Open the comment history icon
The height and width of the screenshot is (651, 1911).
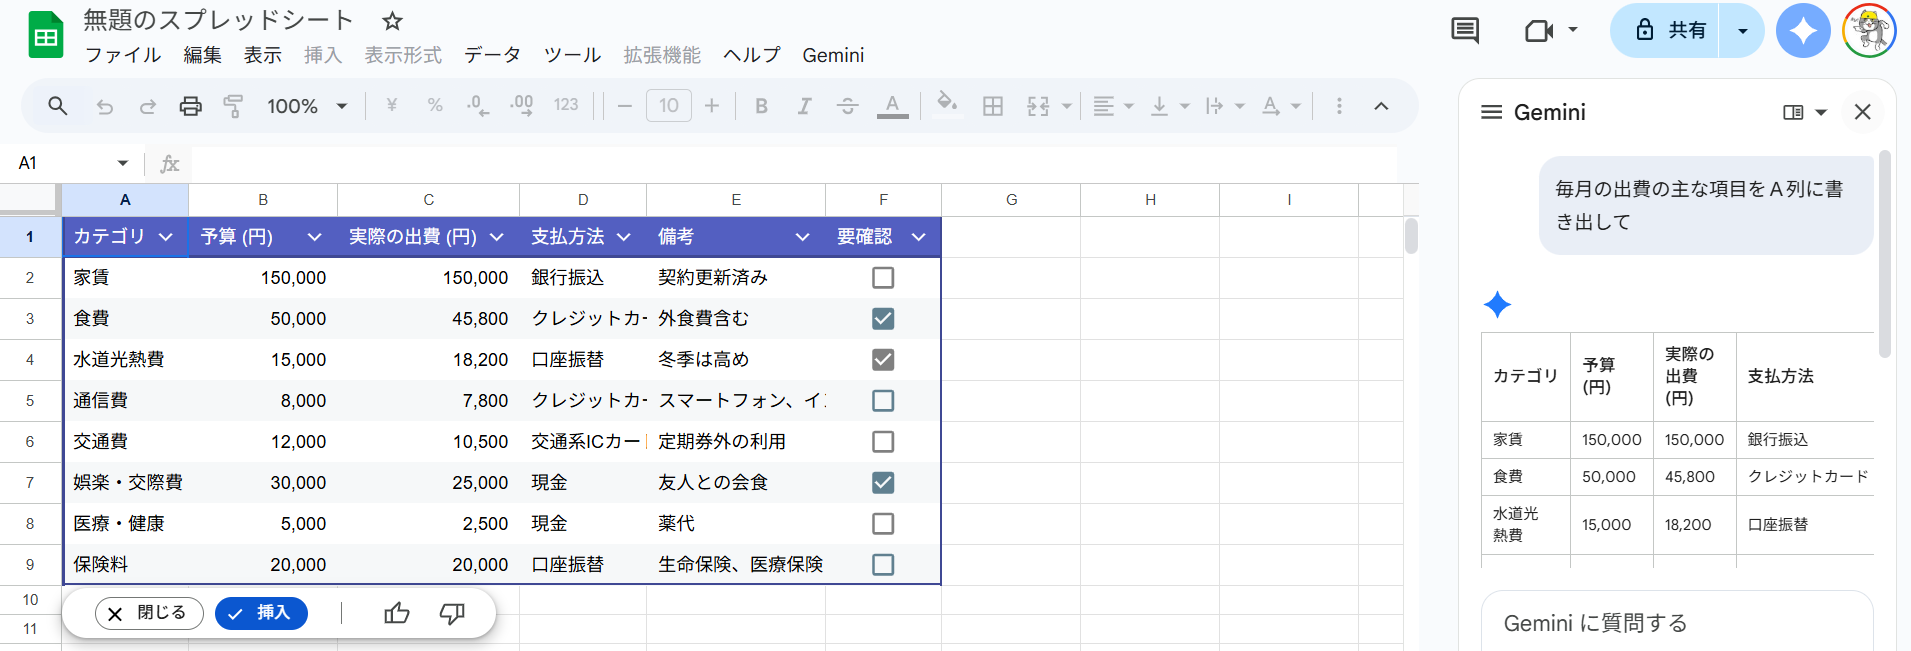1464,31
